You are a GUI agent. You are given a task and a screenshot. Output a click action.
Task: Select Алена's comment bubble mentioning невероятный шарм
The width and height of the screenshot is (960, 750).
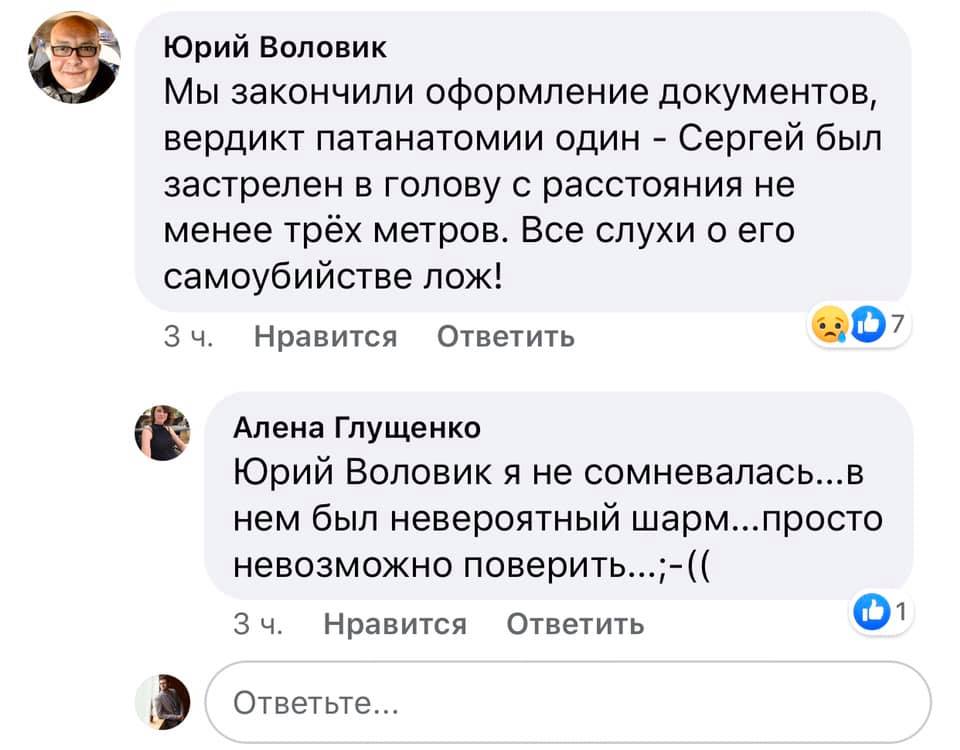[558, 496]
